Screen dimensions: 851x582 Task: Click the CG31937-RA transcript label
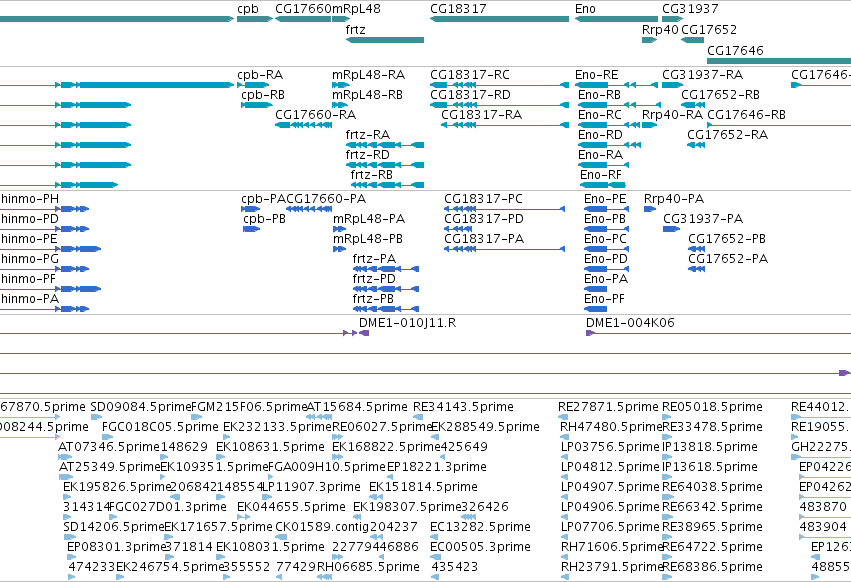(x=703, y=75)
